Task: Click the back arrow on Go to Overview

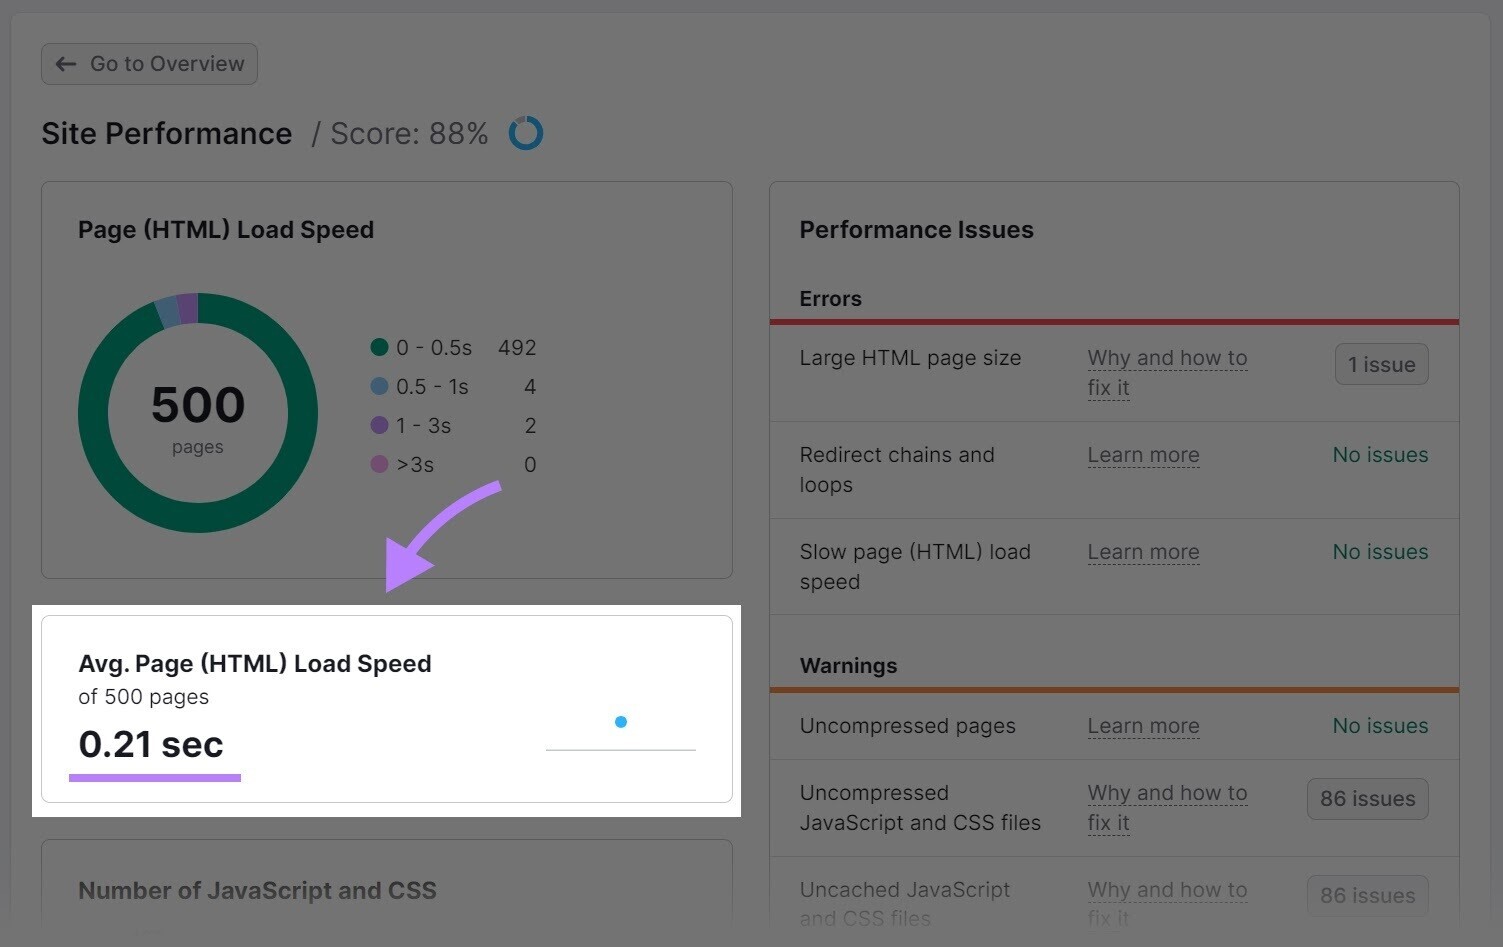Action: (66, 63)
